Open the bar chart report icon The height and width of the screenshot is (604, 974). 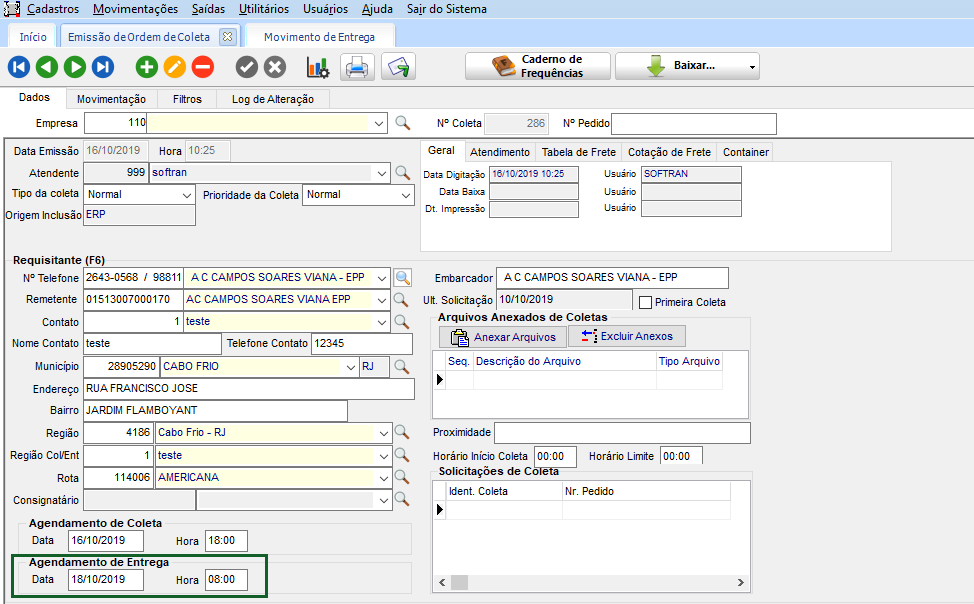[317, 67]
